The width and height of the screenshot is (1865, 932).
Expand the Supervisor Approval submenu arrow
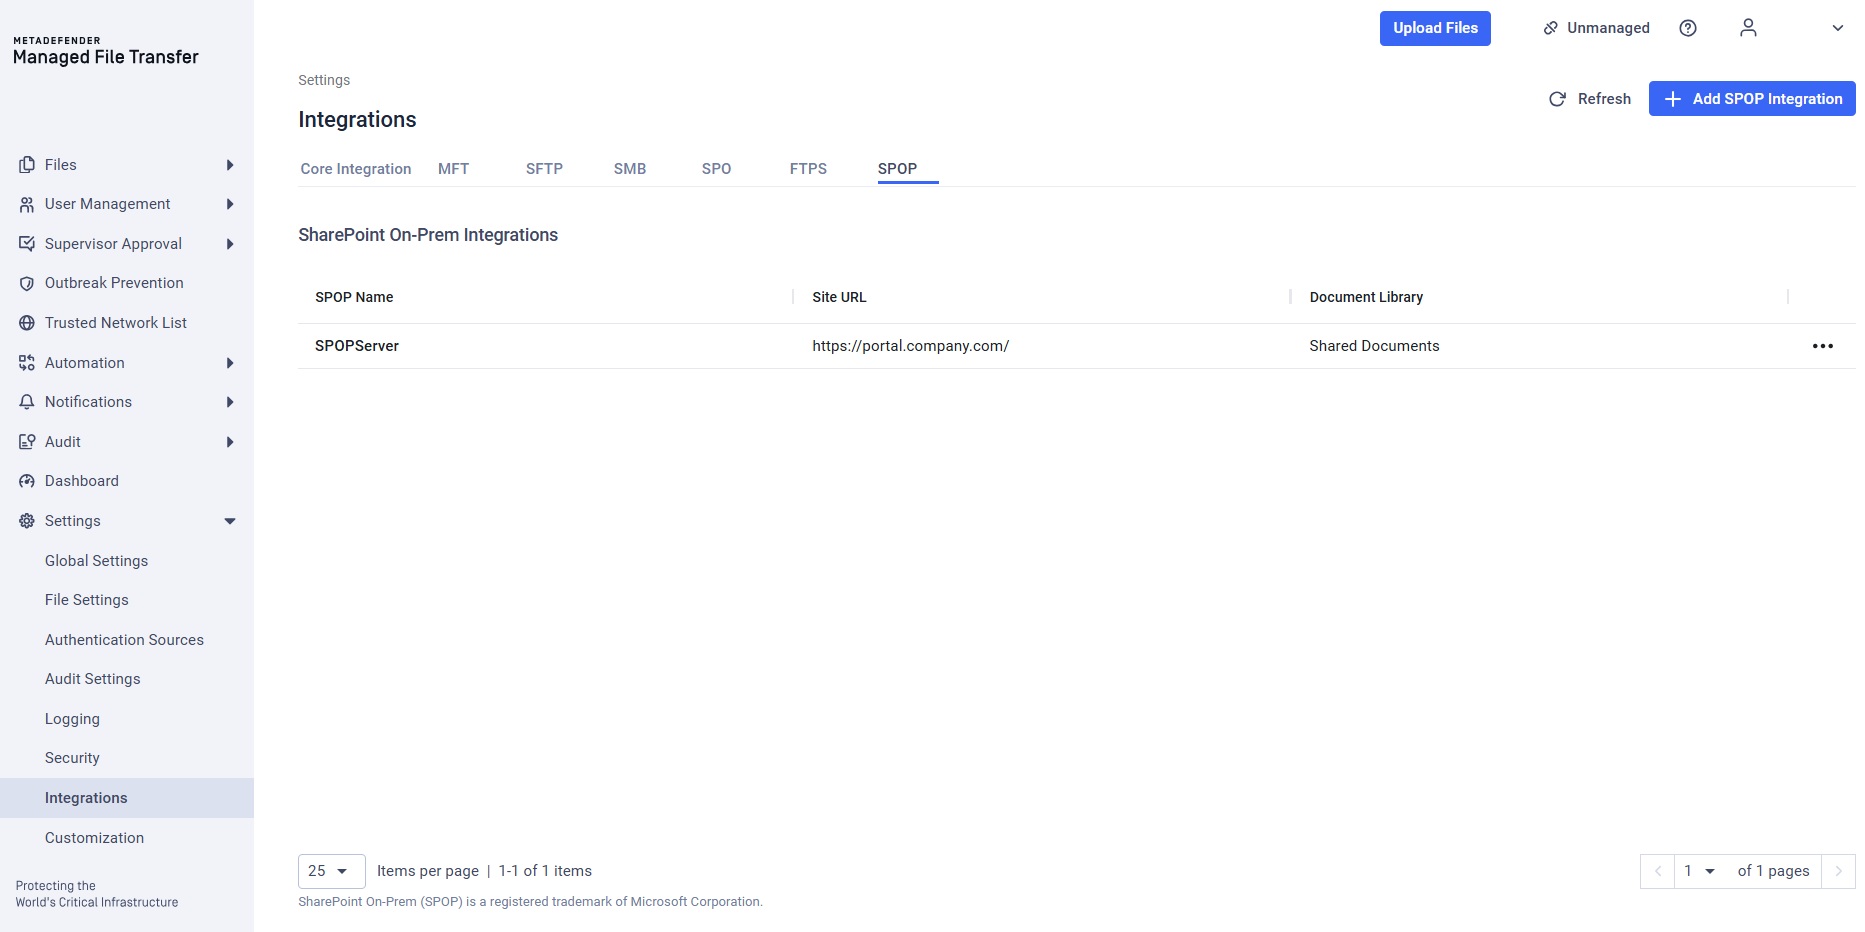tap(230, 244)
